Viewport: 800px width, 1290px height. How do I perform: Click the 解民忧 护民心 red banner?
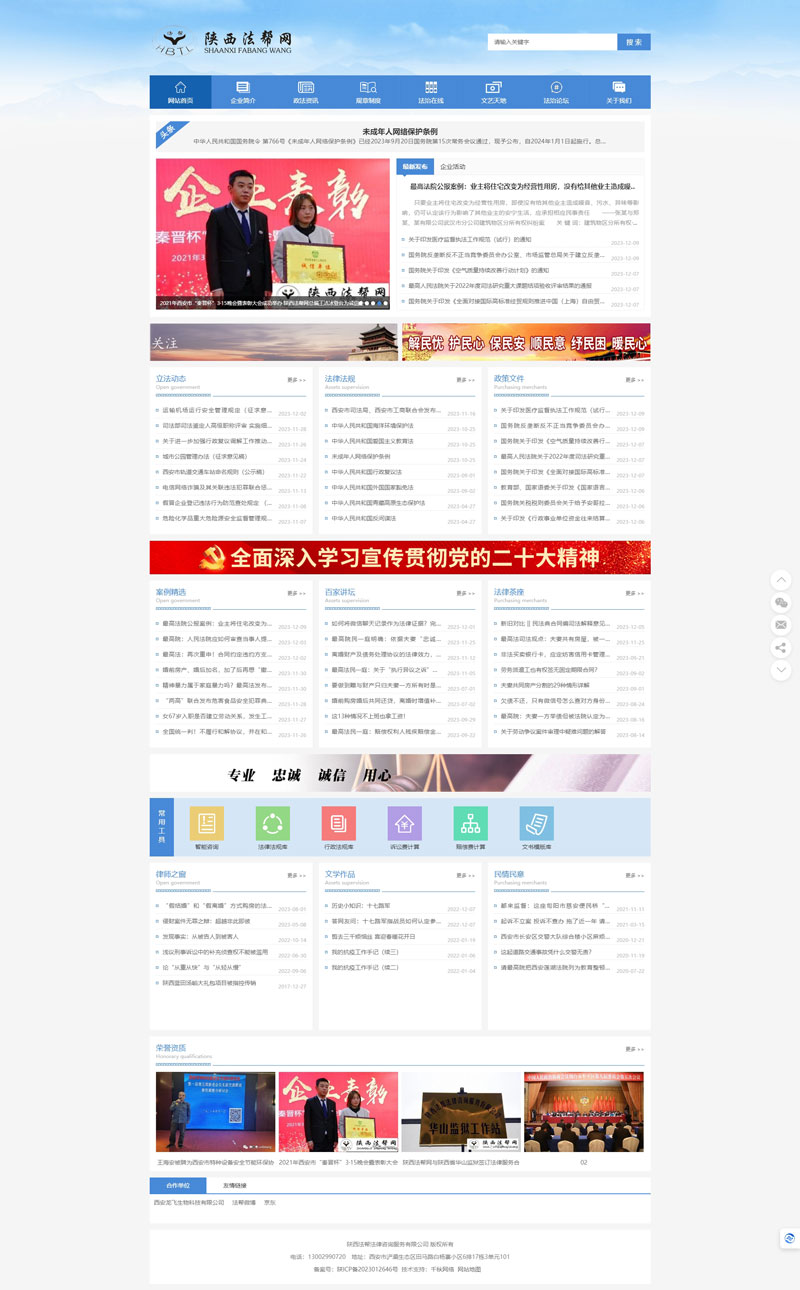526,342
